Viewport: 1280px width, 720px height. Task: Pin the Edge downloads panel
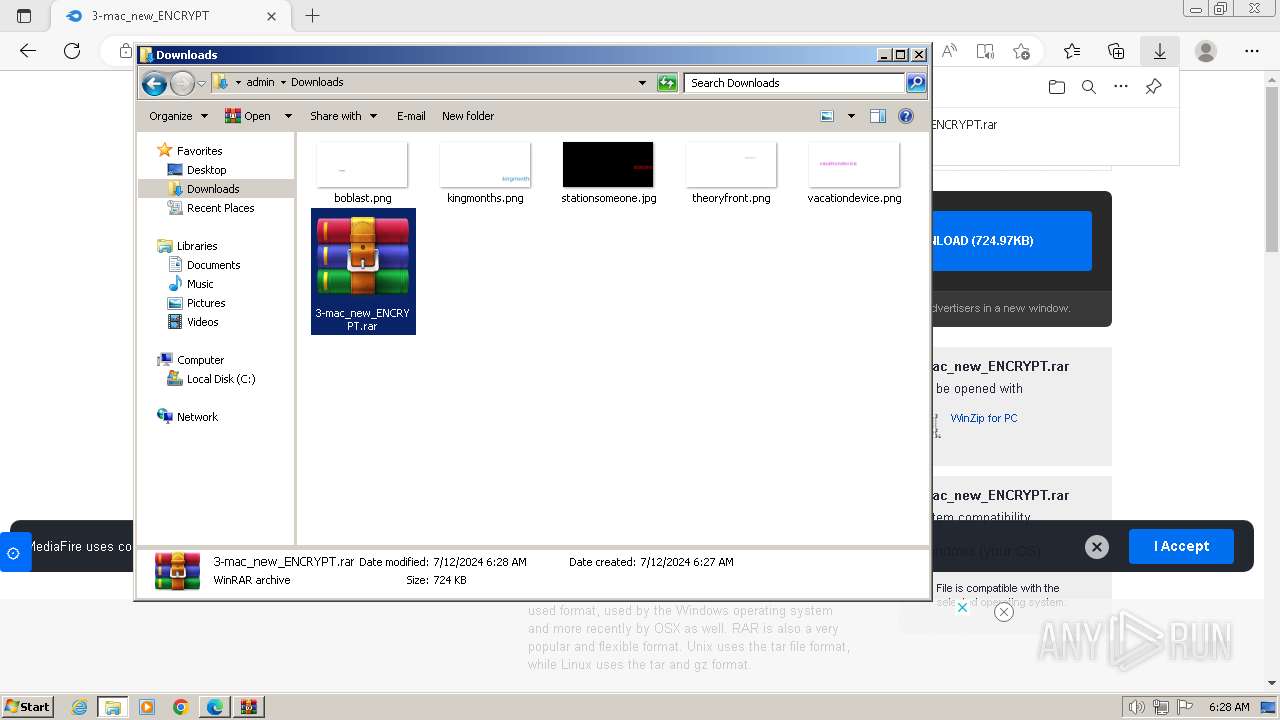pos(1153,87)
